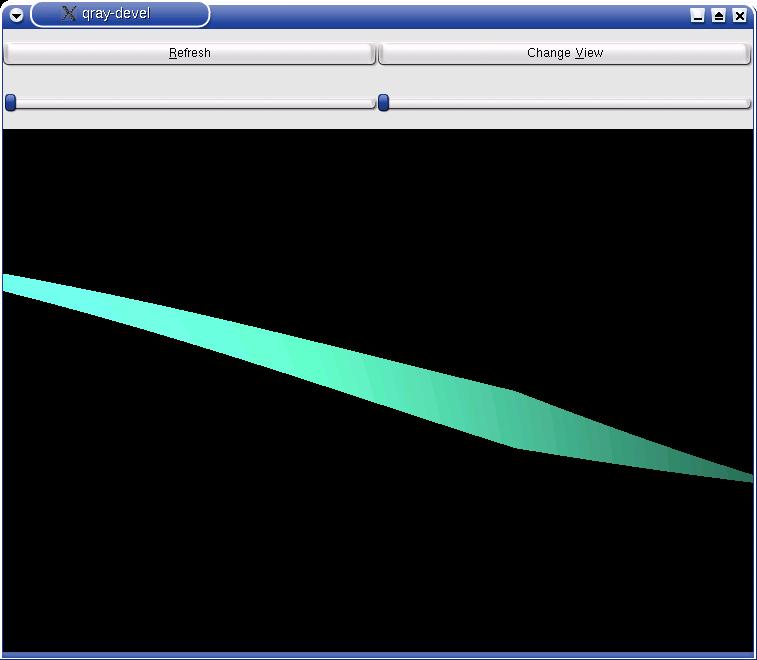Grab the left slider's blue handle
This screenshot has width=757, height=660.
pyautogui.click(x=10, y=102)
